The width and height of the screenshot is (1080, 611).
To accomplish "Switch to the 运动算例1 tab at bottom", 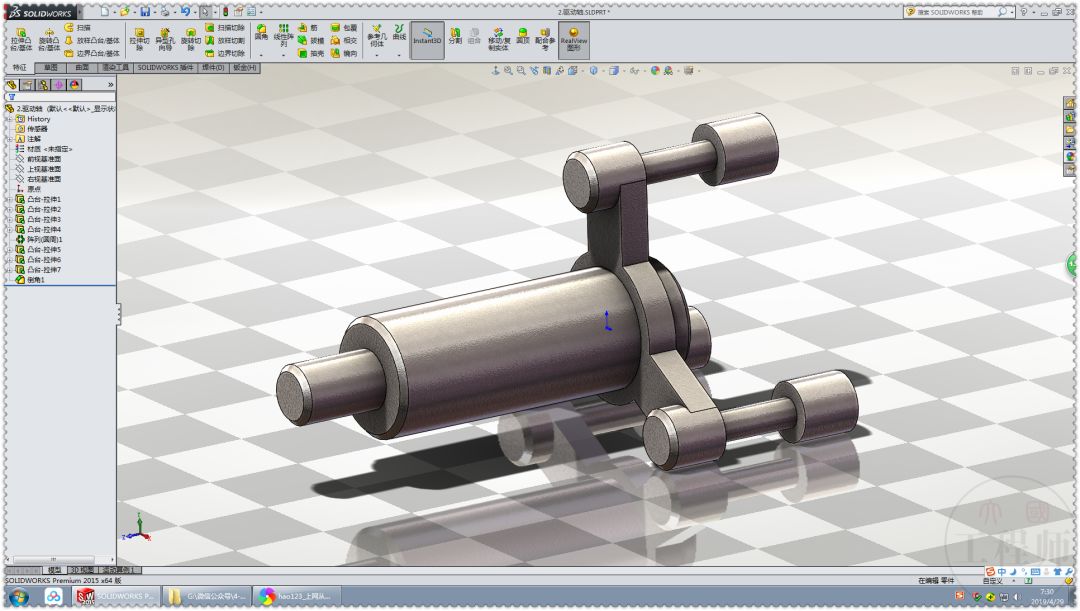I will click(x=120, y=569).
